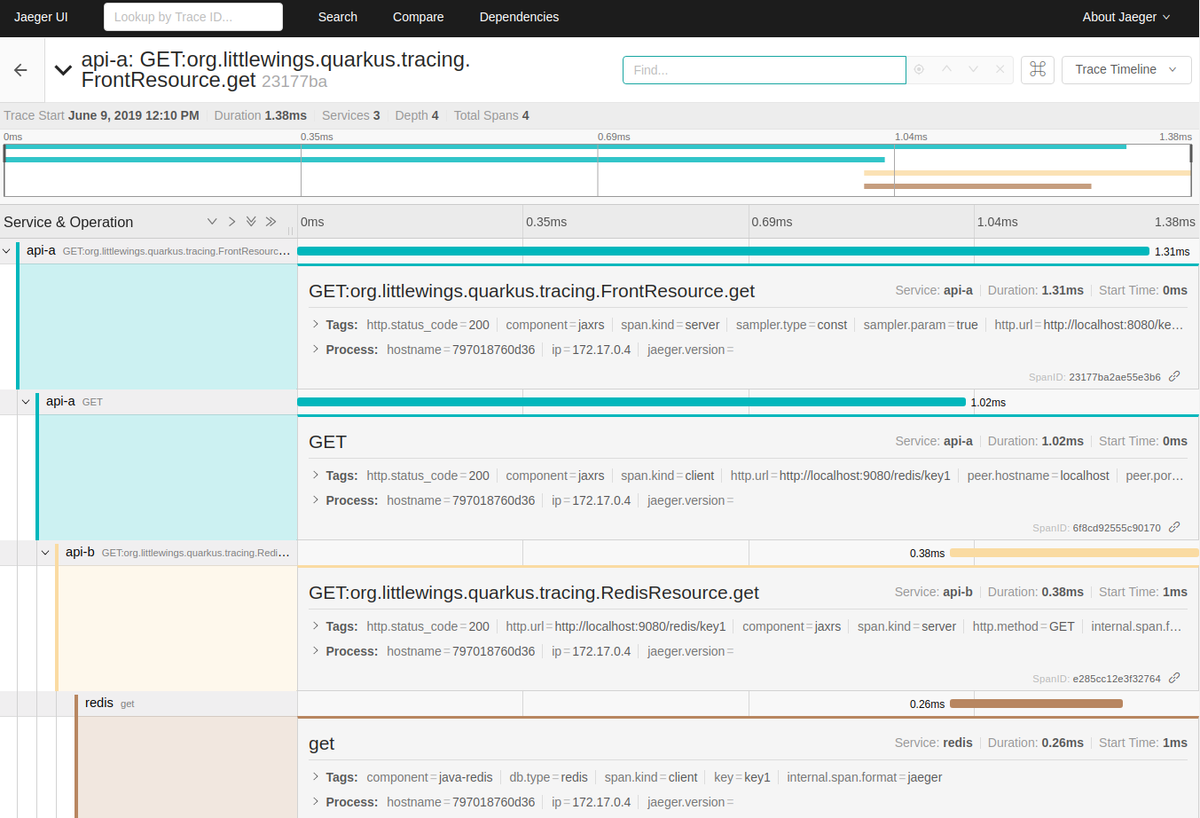The height and width of the screenshot is (818, 1200).
Task: Jump to next search result arrow
Action: 973,69
